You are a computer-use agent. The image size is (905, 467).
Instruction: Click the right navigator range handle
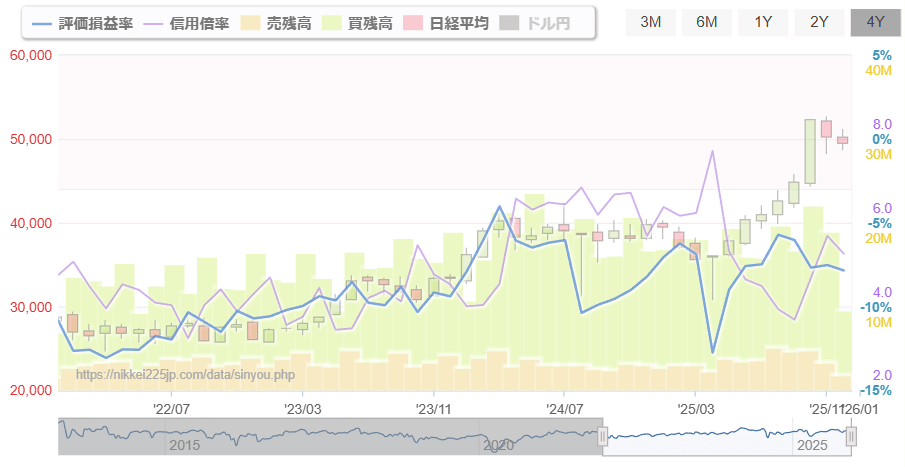[851, 436]
